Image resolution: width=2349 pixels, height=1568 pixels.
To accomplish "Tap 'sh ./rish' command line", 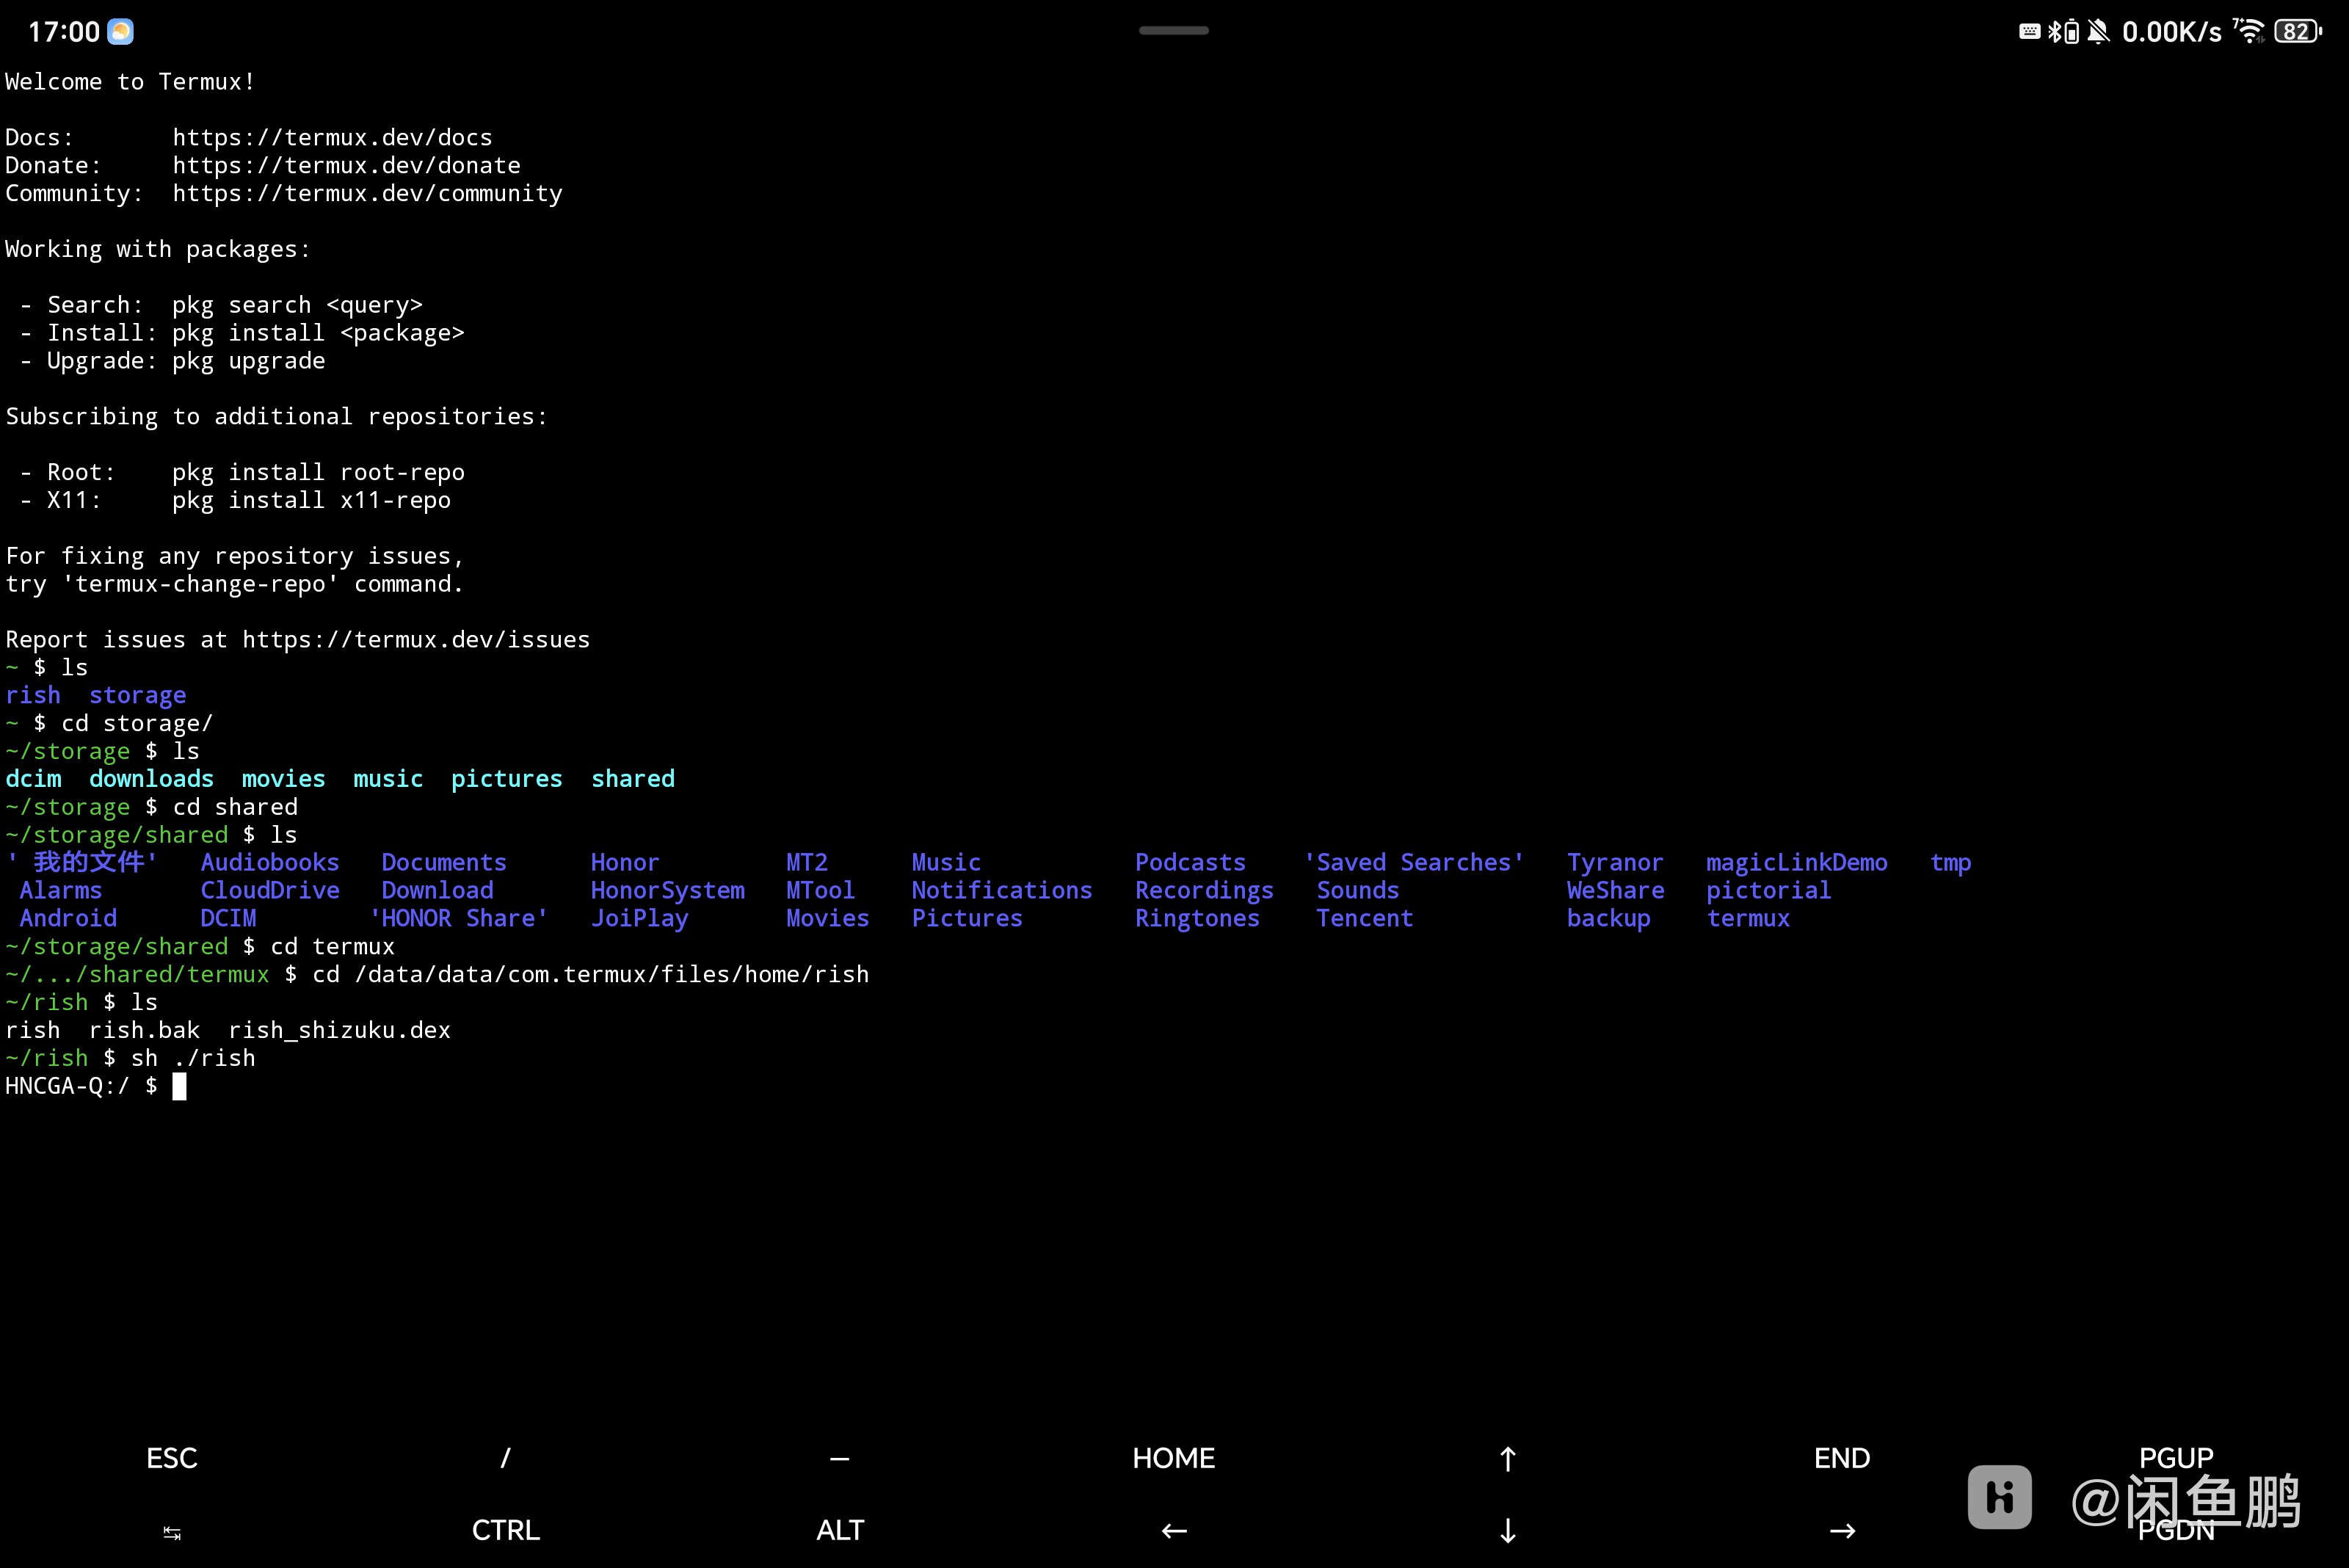I will point(193,1058).
